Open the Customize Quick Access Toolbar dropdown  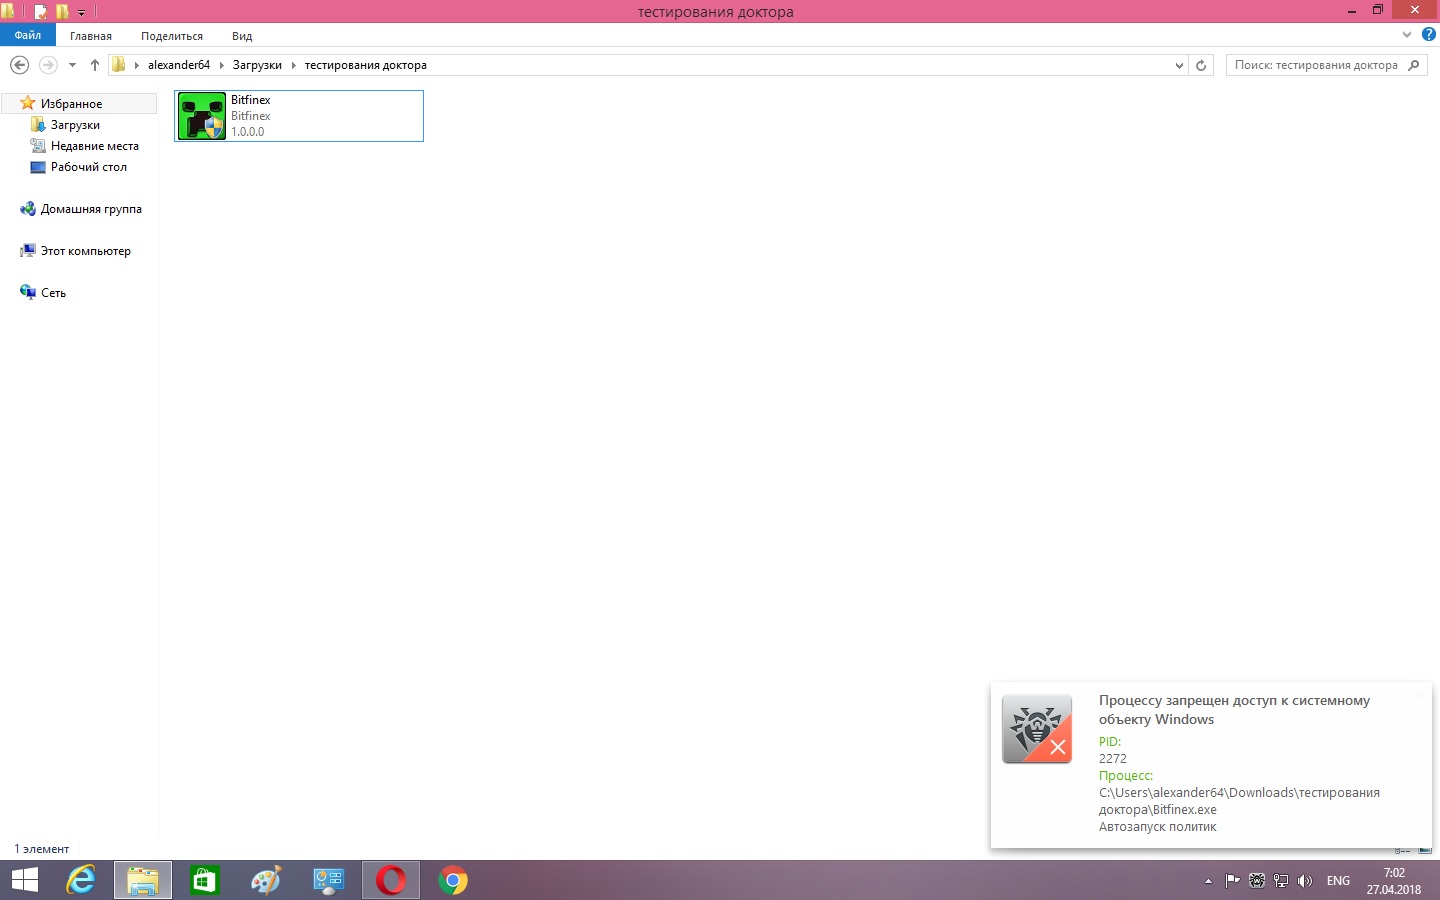[x=82, y=13]
